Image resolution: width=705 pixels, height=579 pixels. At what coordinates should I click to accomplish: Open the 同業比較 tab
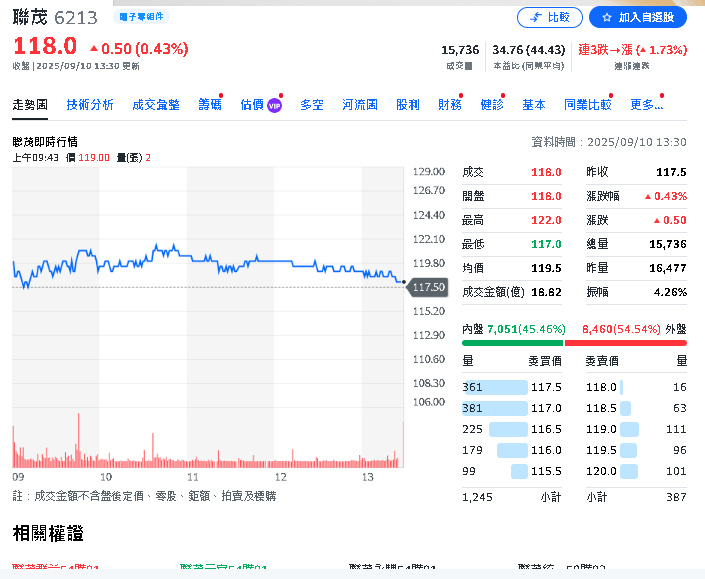tap(588, 105)
